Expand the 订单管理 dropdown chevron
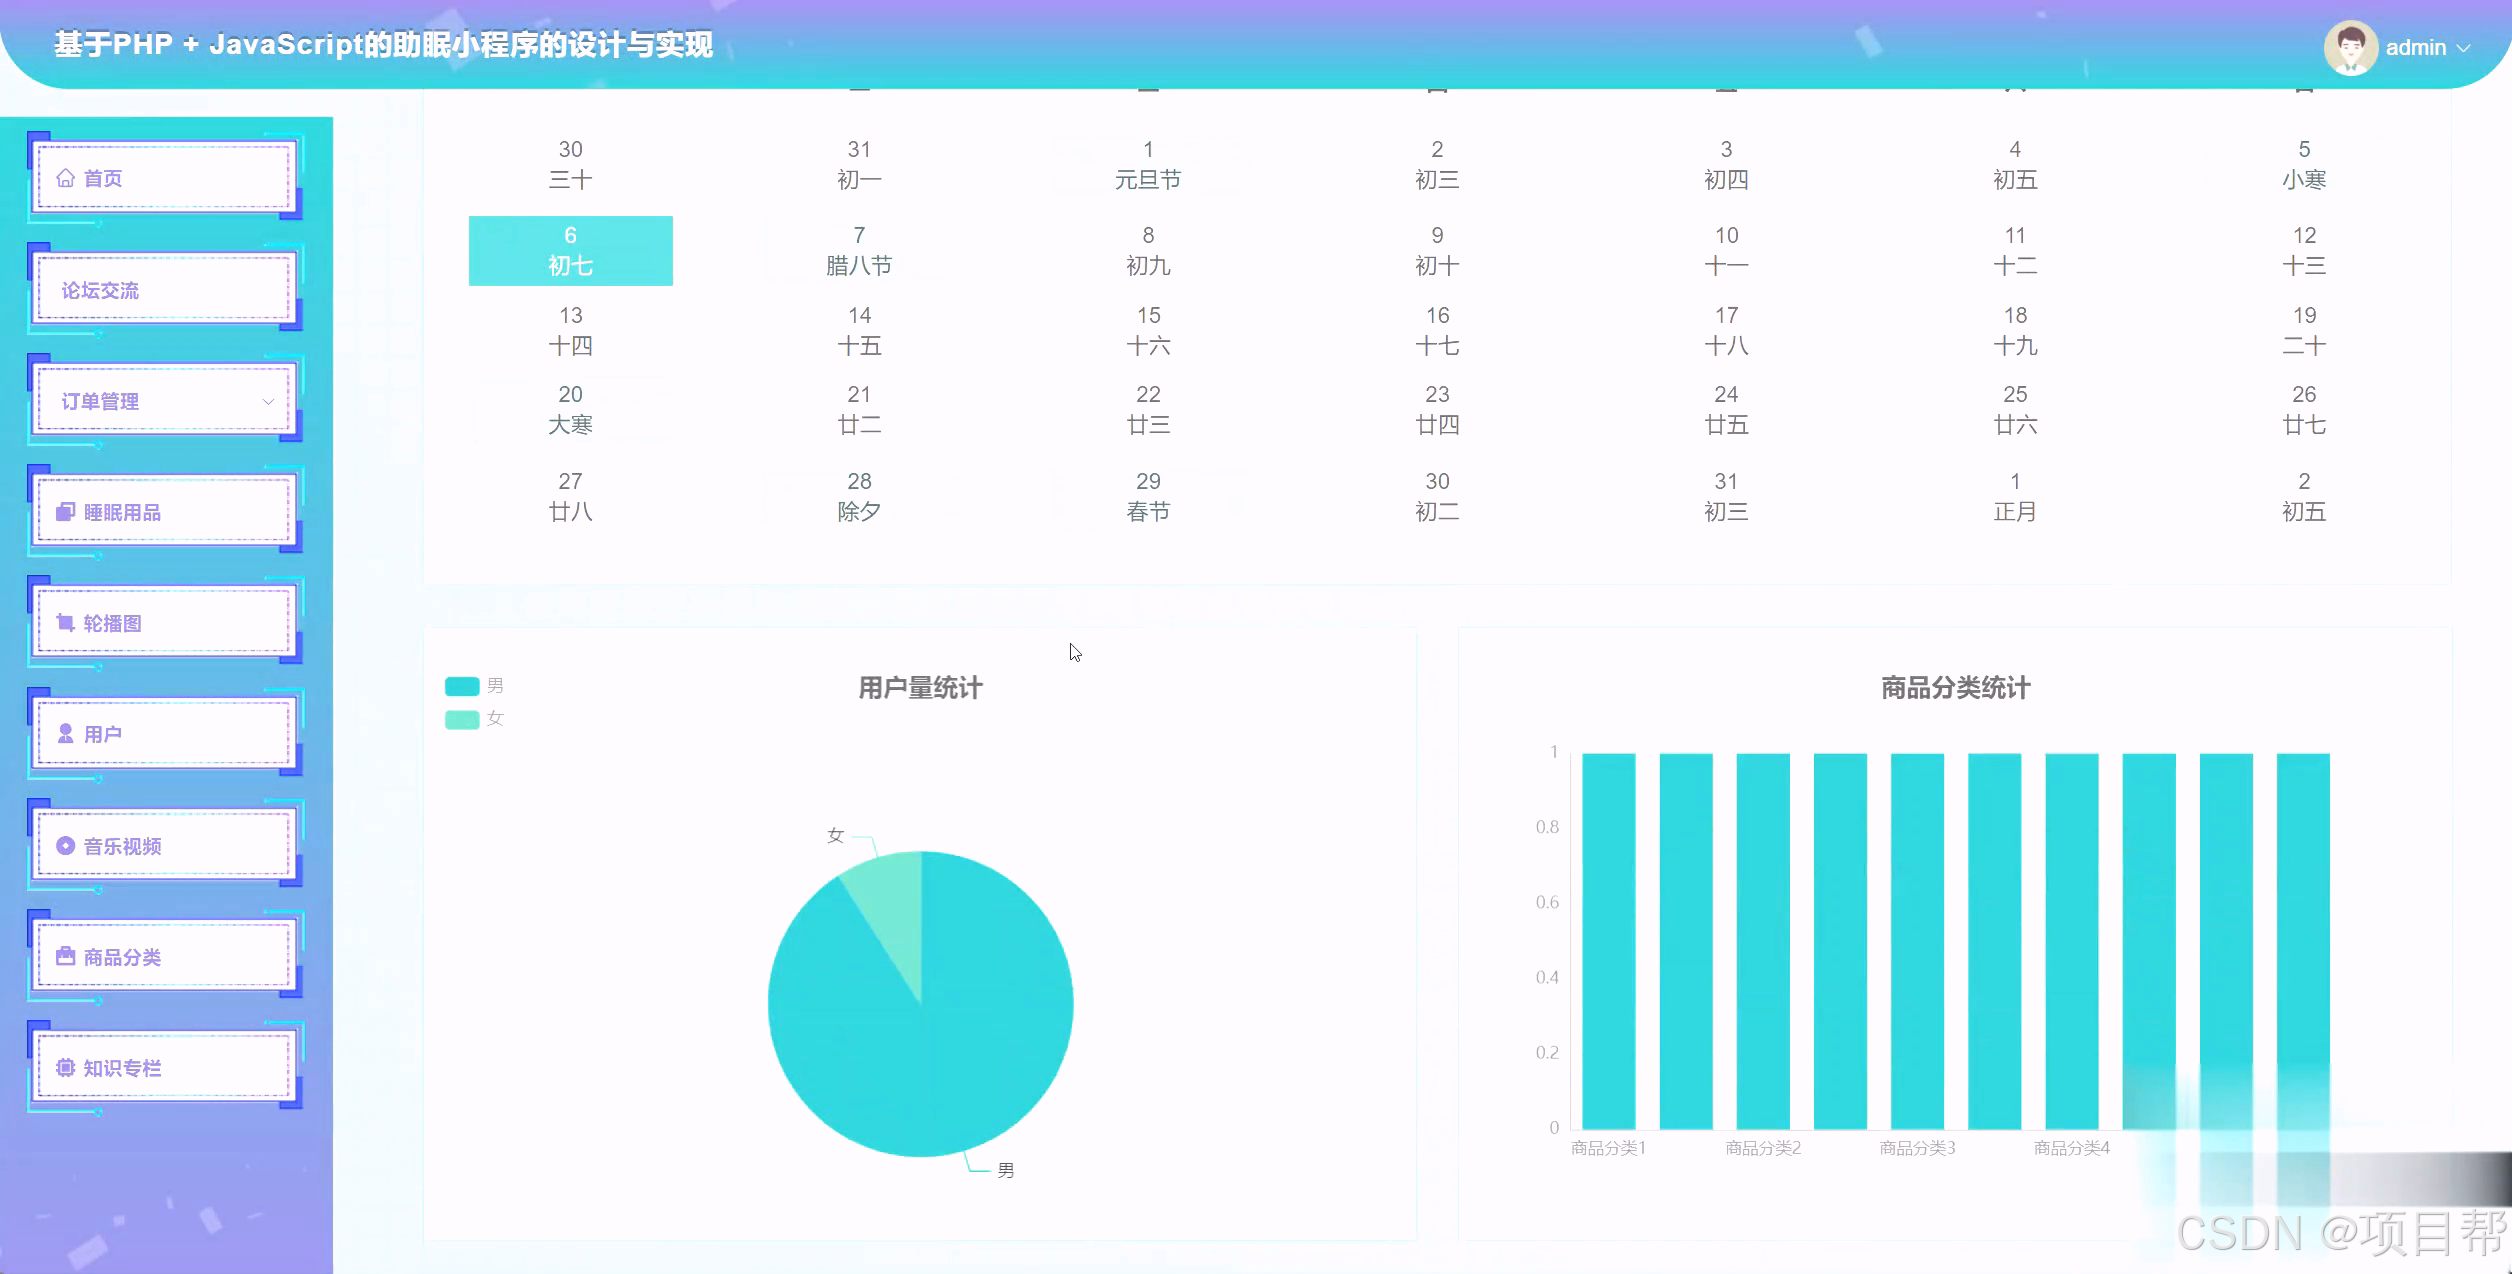The image size is (2512, 1274). (268, 401)
